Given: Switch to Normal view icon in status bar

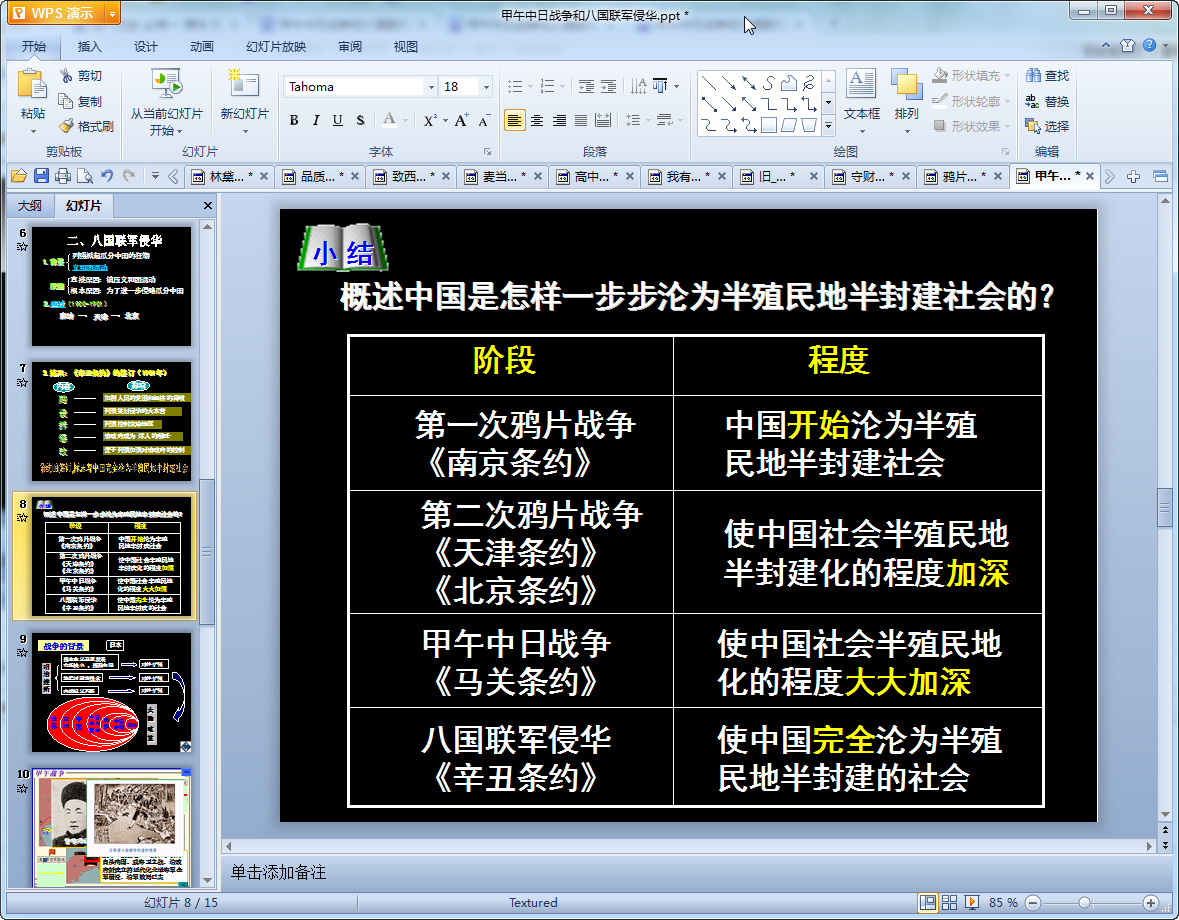Looking at the screenshot, I should [x=928, y=903].
